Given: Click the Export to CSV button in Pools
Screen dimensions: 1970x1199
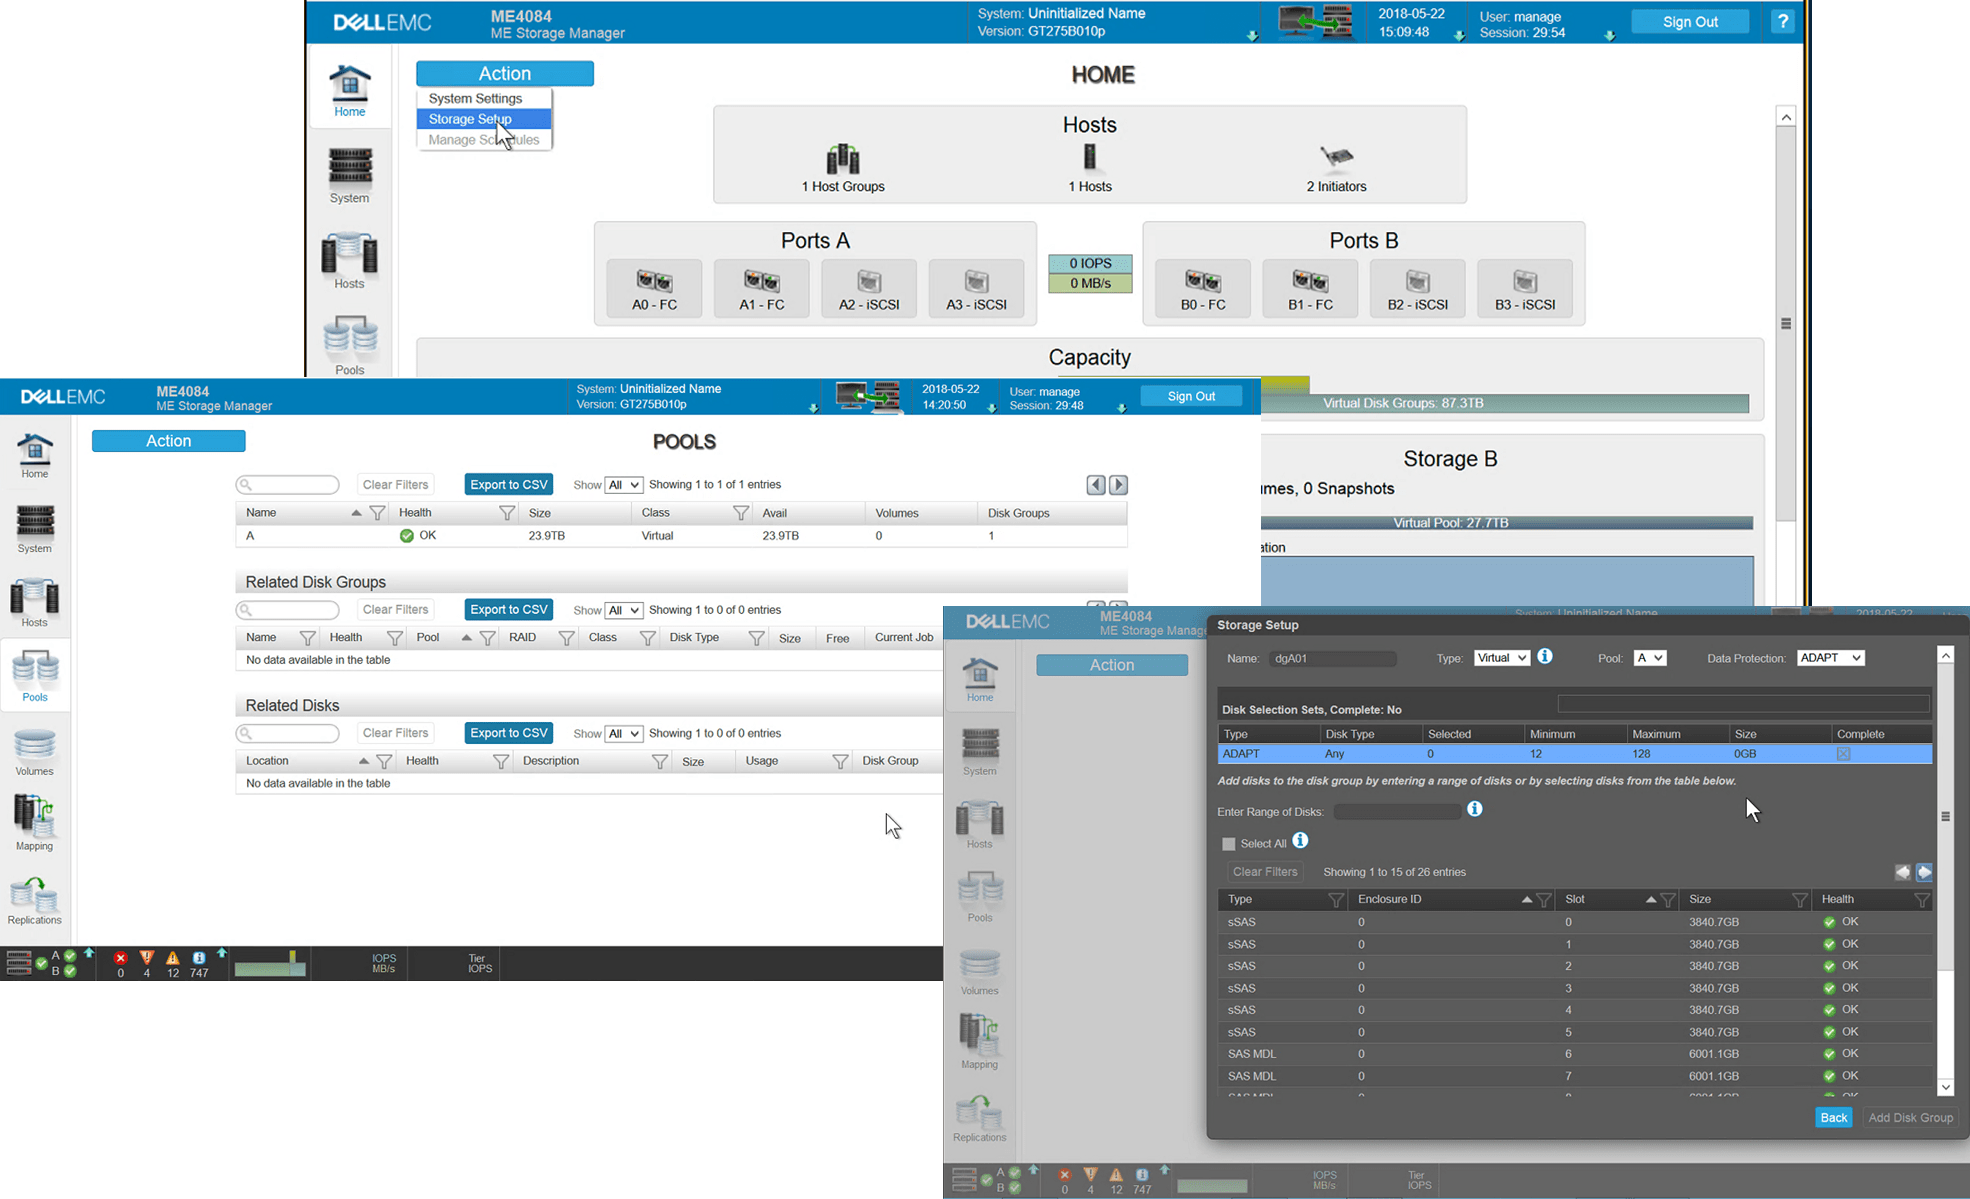Looking at the screenshot, I should pos(509,484).
